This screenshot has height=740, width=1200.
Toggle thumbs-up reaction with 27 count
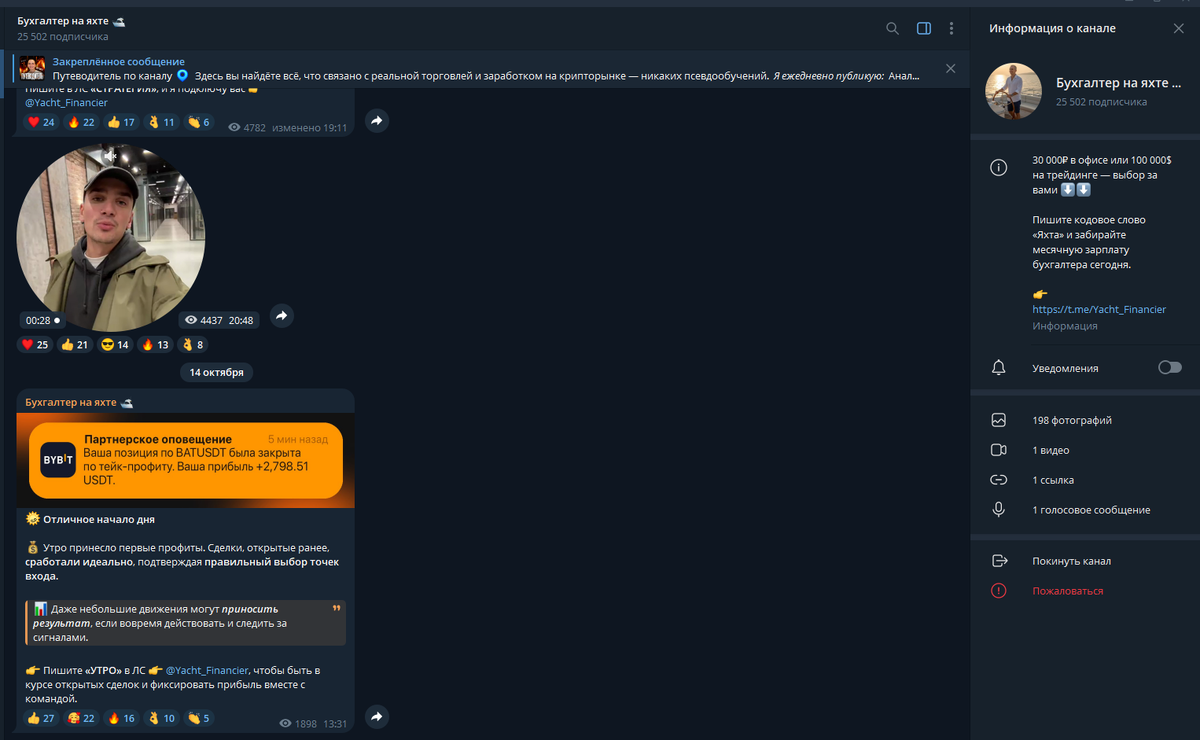(41, 718)
